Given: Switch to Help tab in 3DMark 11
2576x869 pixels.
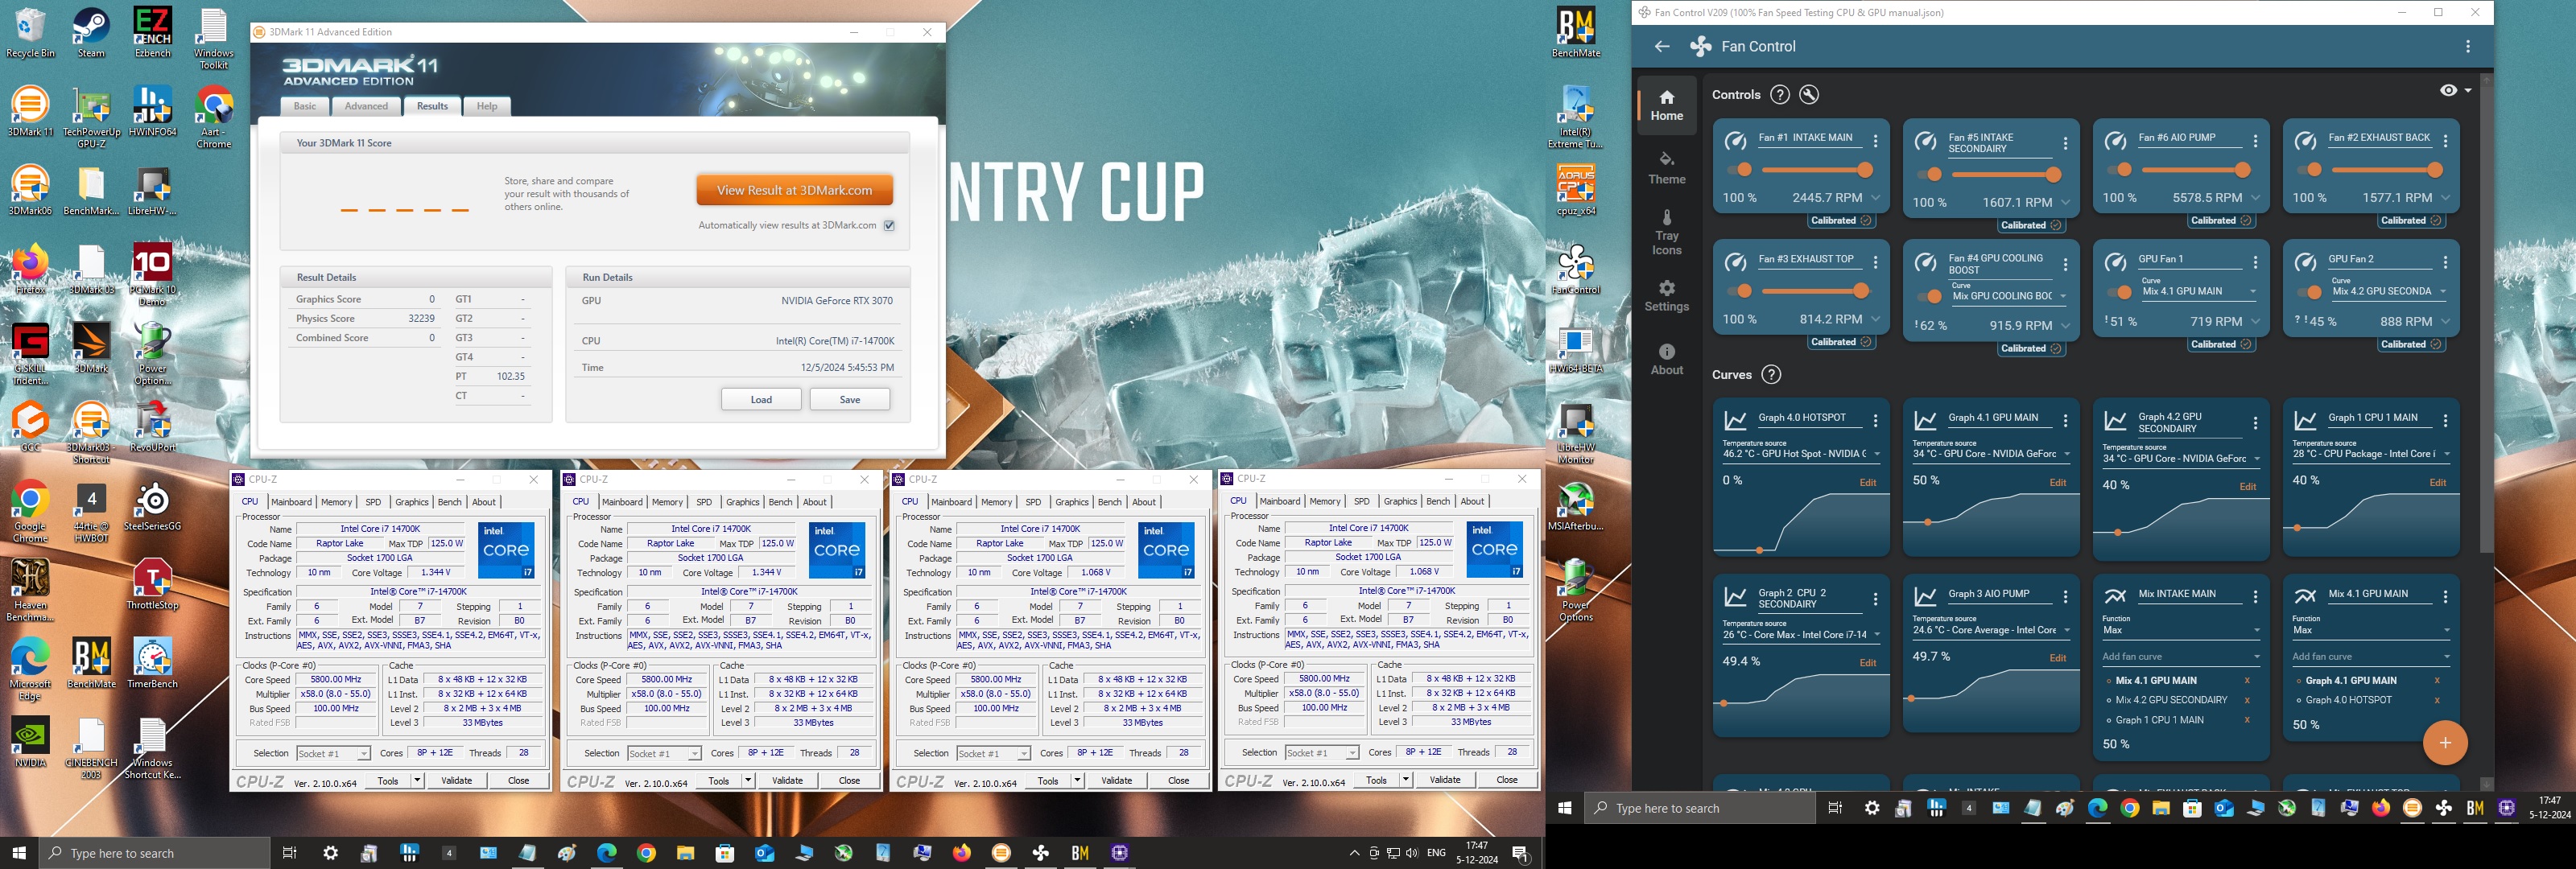Looking at the screenshot, I should coord(486,106).
